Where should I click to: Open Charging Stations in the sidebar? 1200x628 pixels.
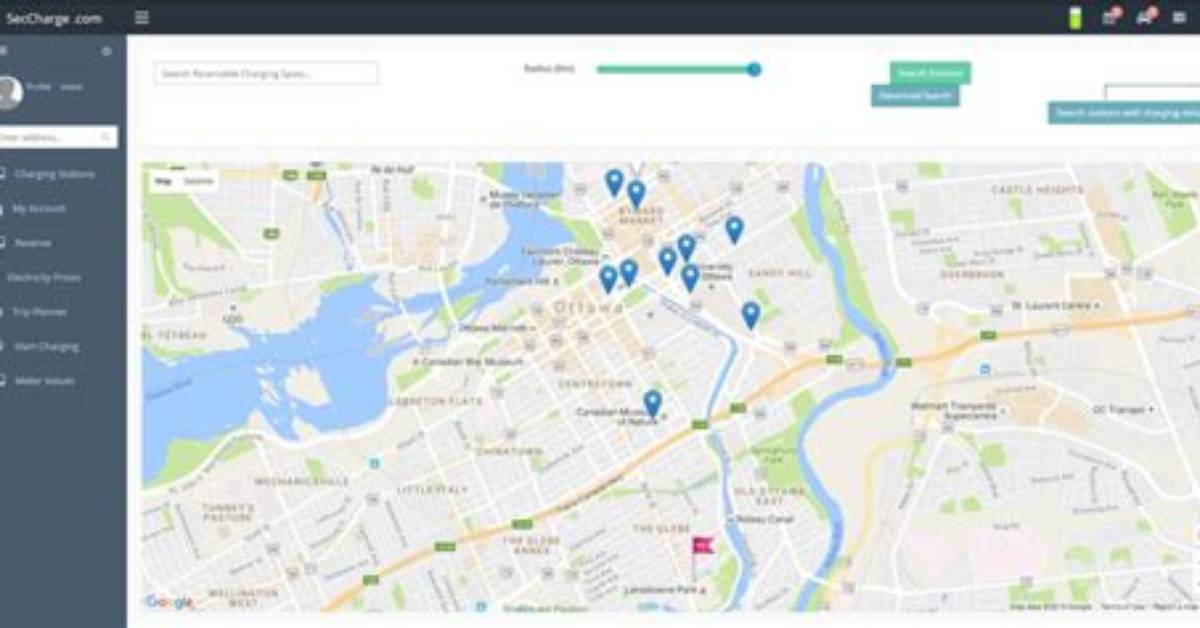(x=54, y=174)
